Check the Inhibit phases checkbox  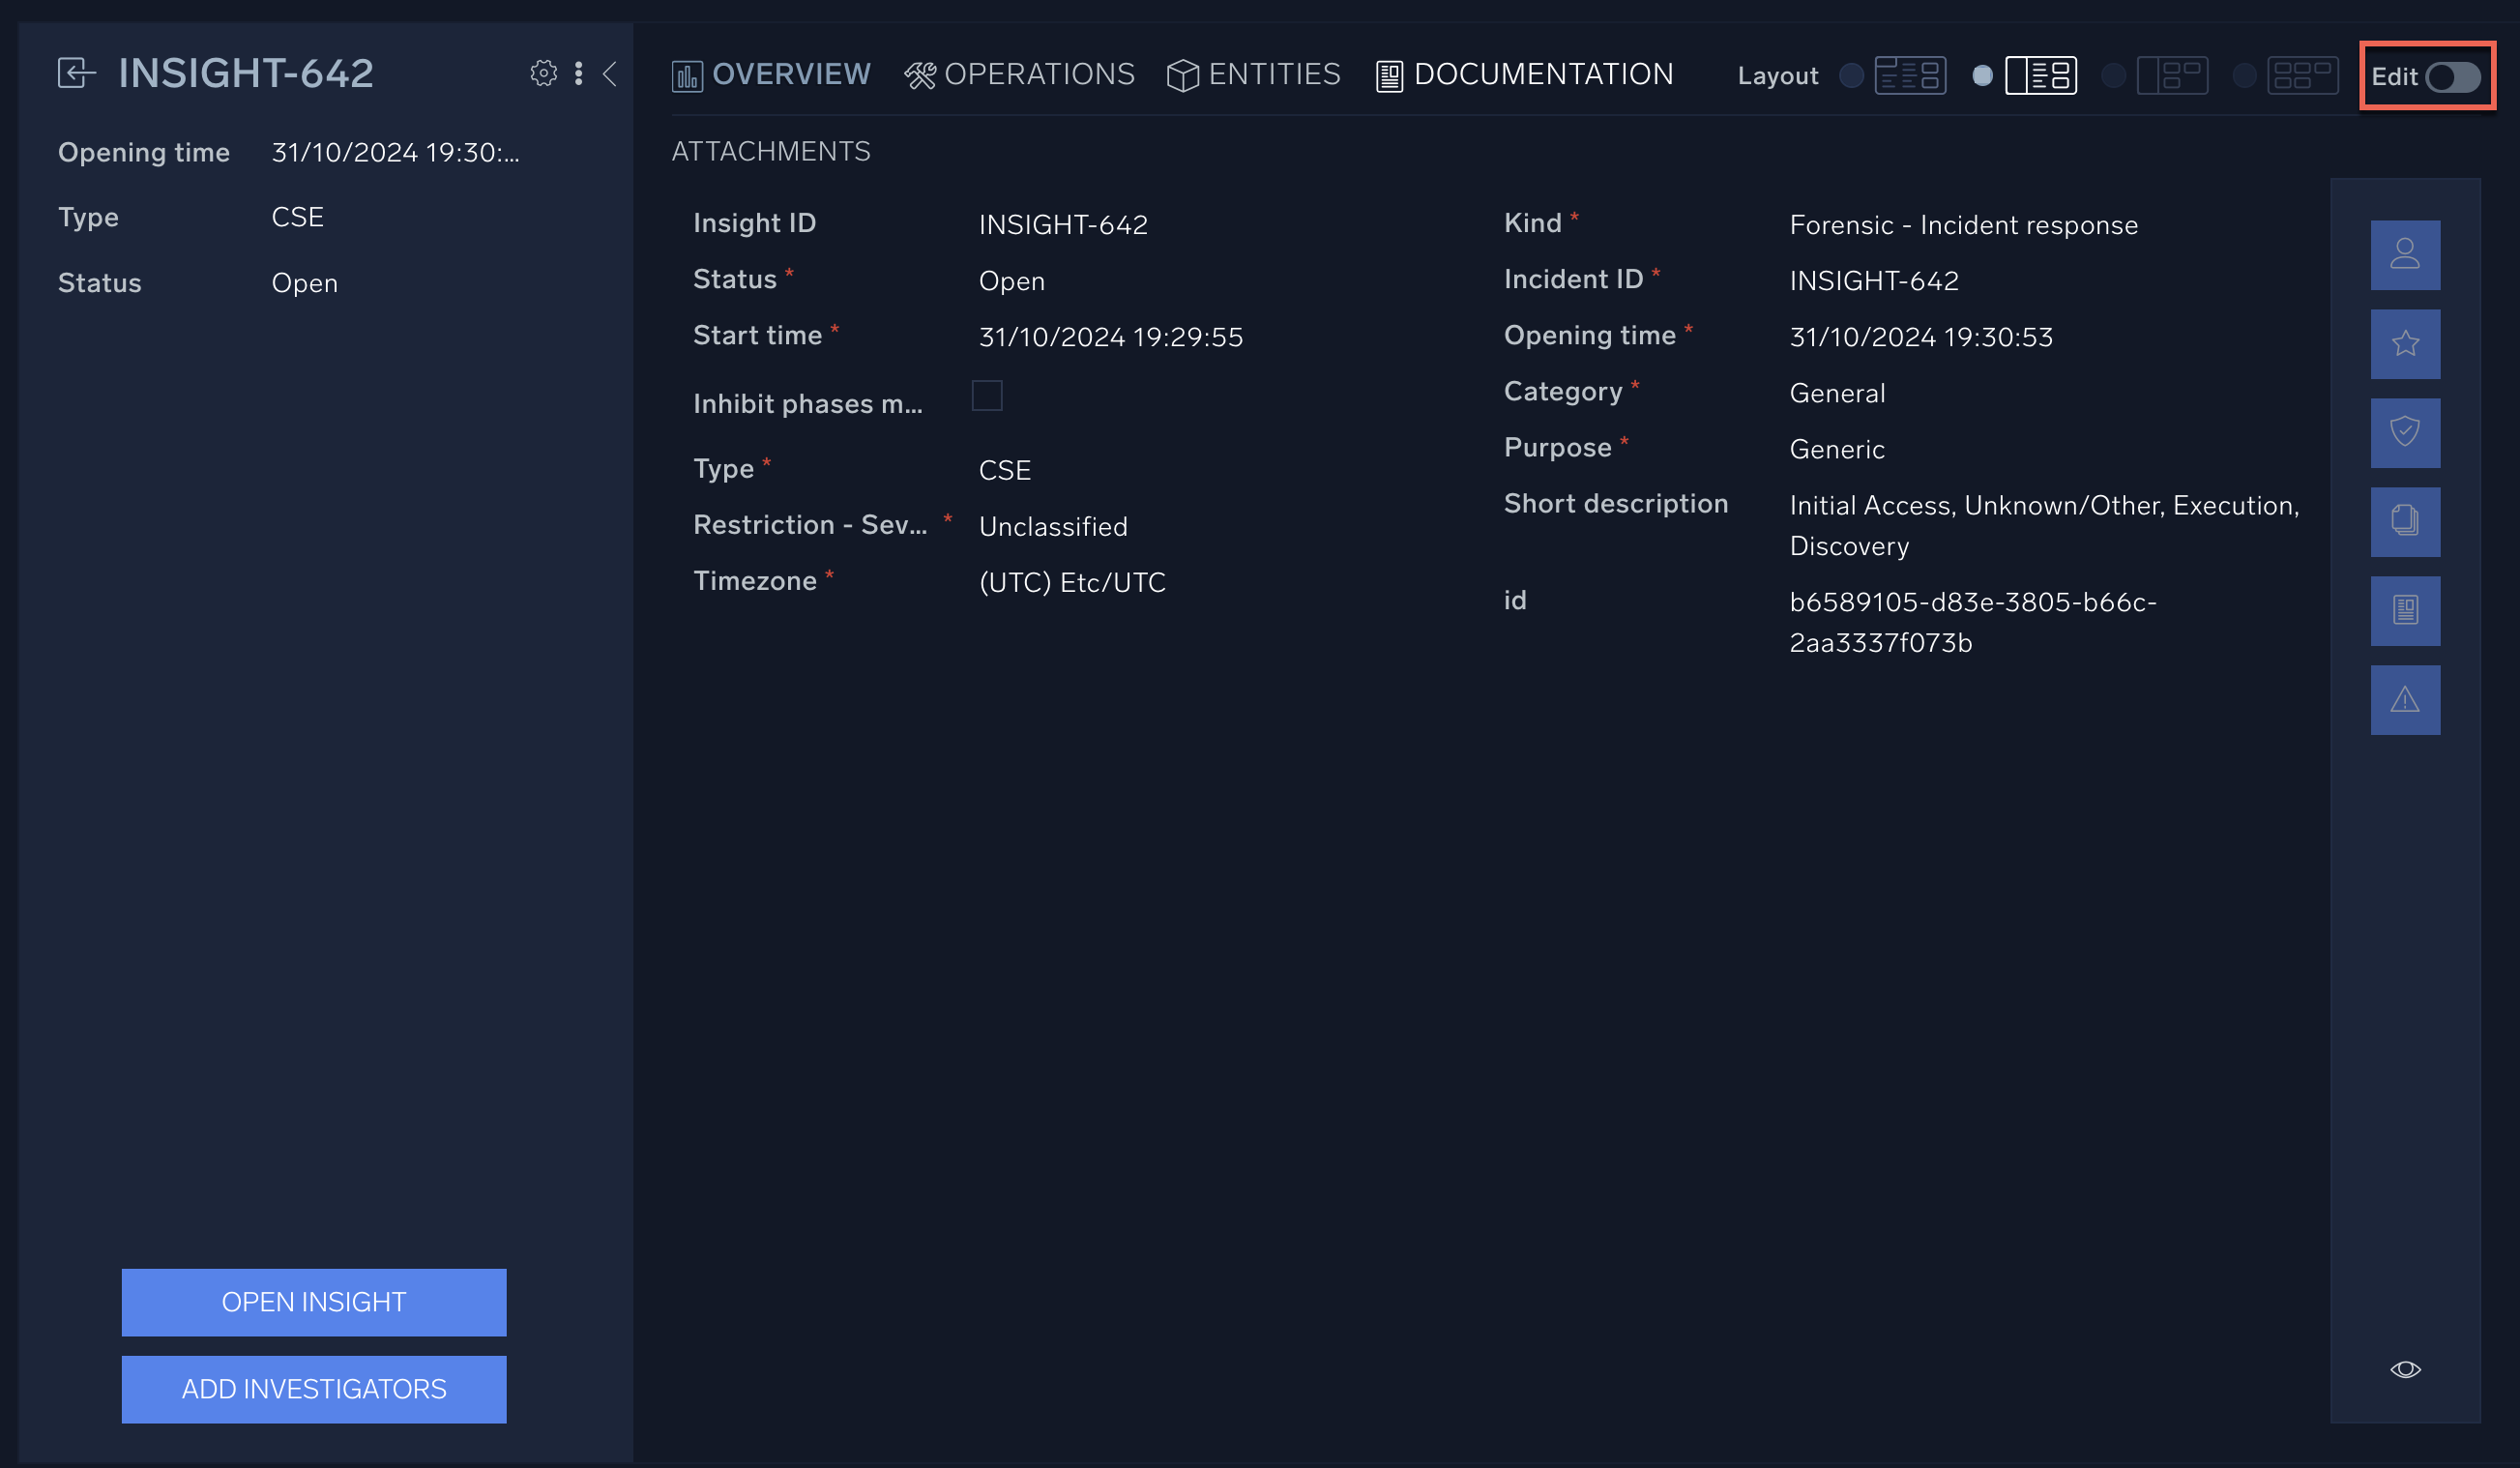coord(986,396)
